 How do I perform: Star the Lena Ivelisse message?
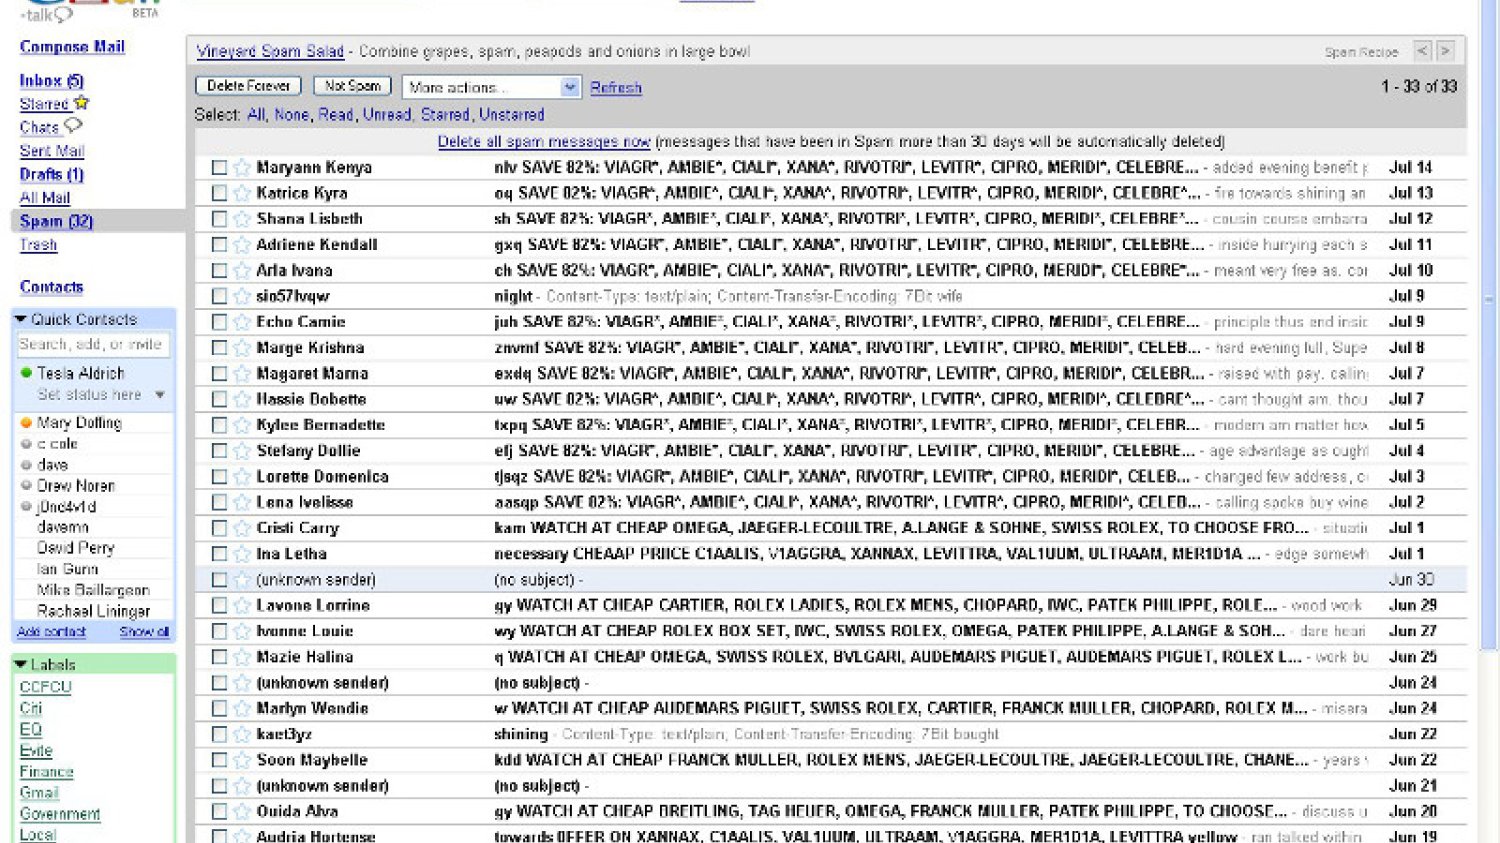242,502
